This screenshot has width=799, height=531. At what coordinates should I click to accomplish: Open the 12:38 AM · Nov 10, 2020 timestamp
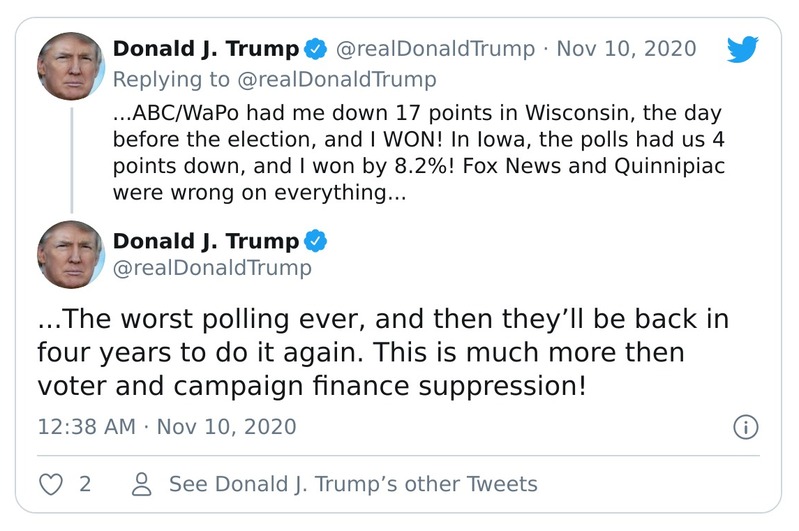[x=167, y=427]
